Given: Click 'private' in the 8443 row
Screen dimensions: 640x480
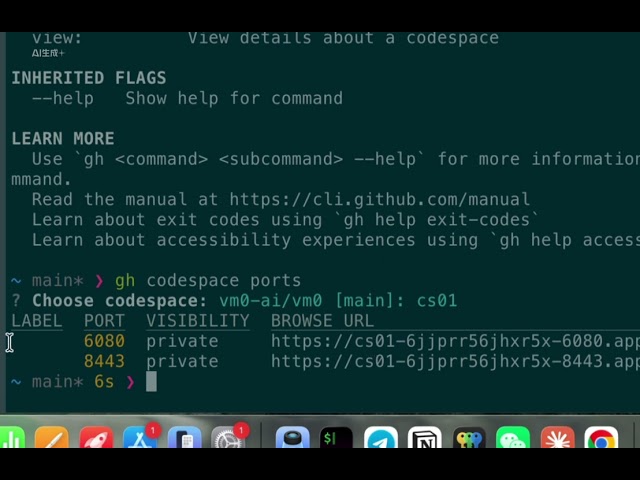Looking at the screenshot, I should tap(182, 362).
